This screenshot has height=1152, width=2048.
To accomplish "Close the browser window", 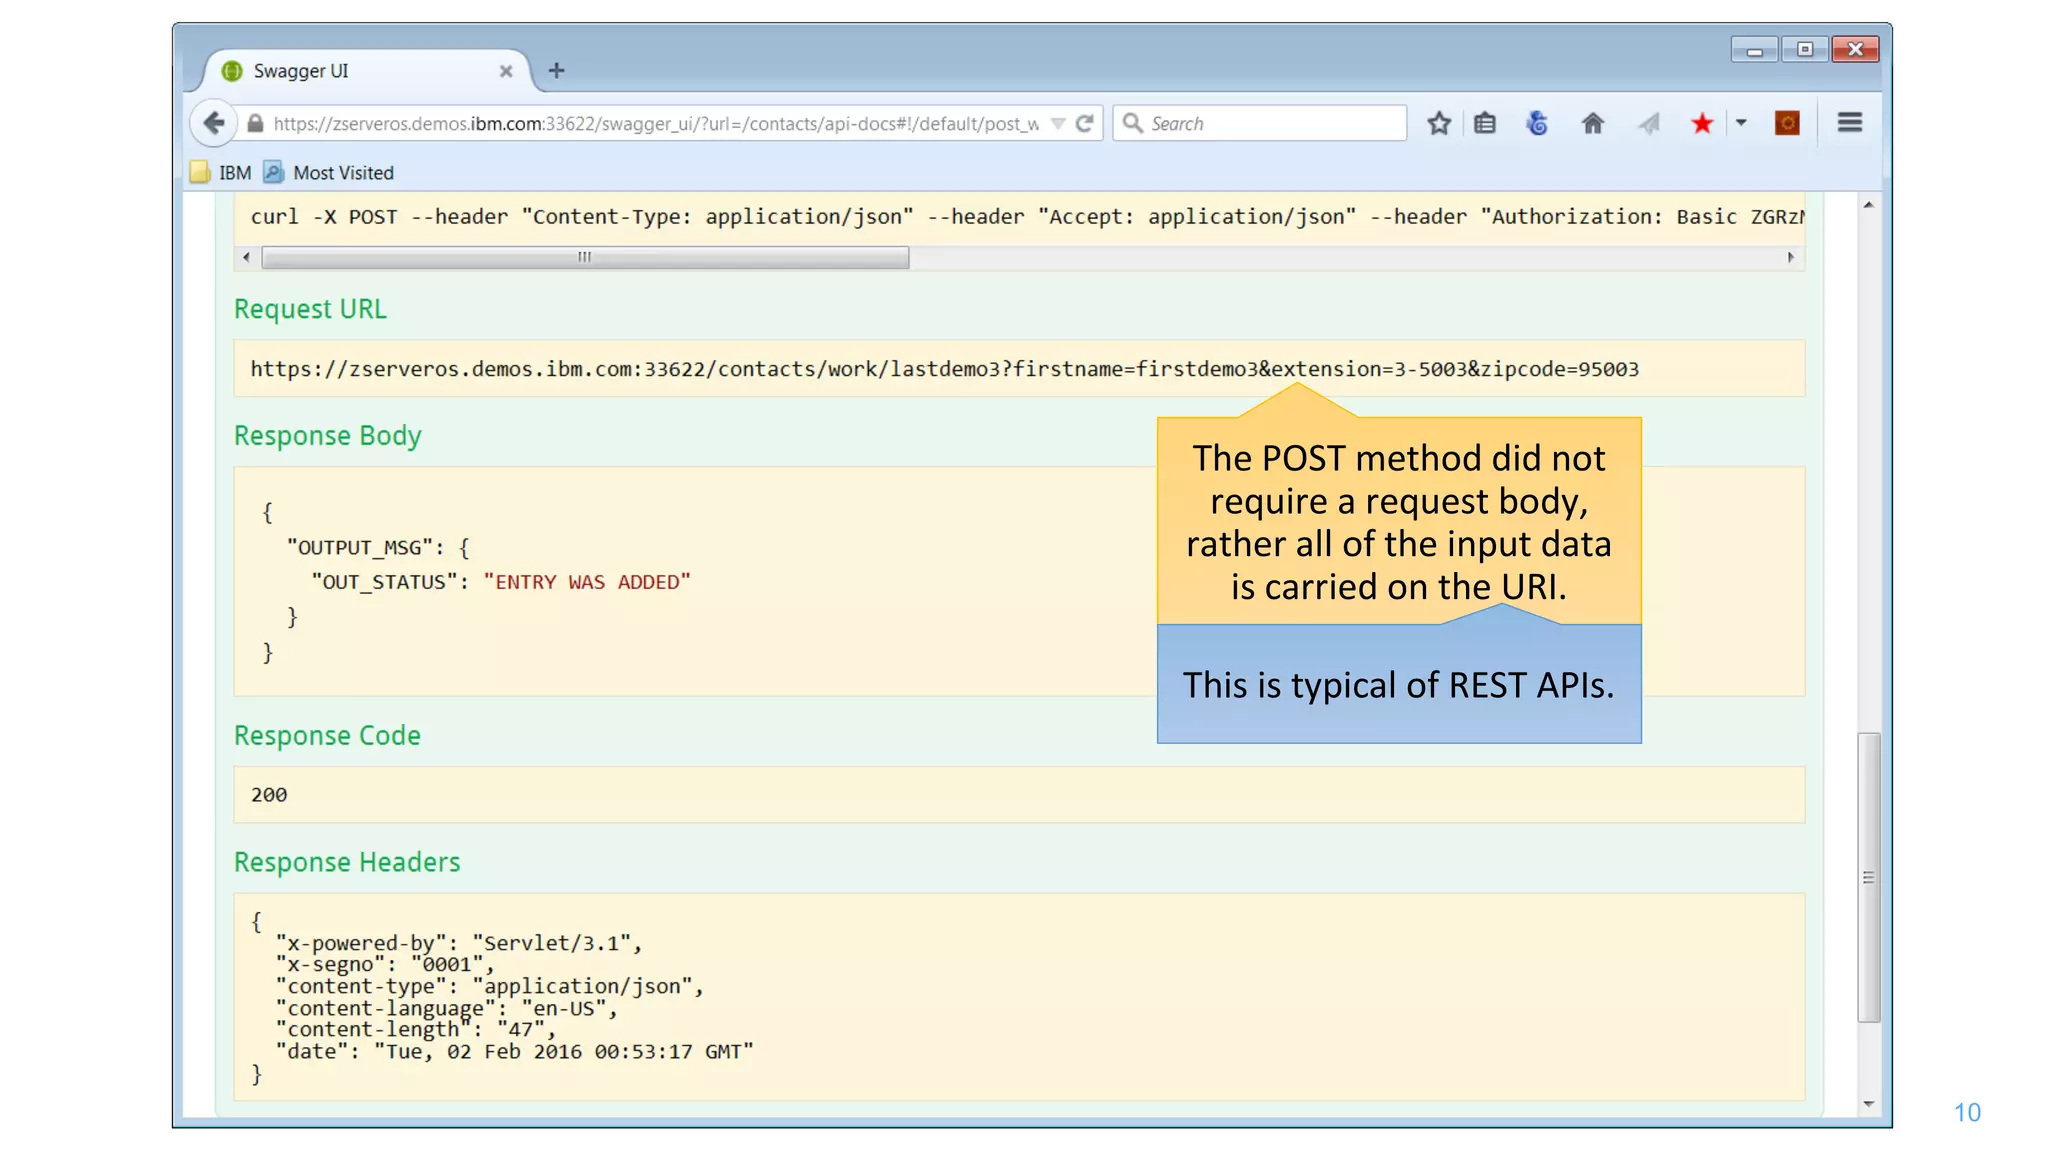I will point(1856,50).
